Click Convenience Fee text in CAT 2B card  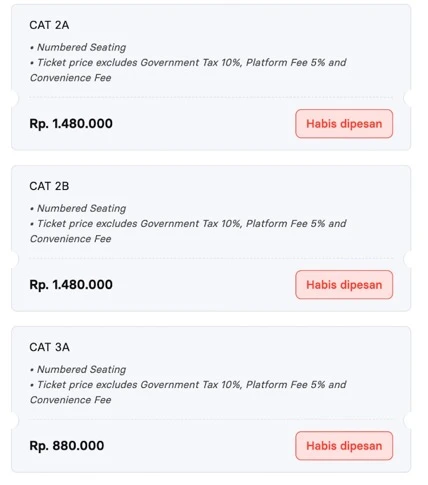click(71, 239)
